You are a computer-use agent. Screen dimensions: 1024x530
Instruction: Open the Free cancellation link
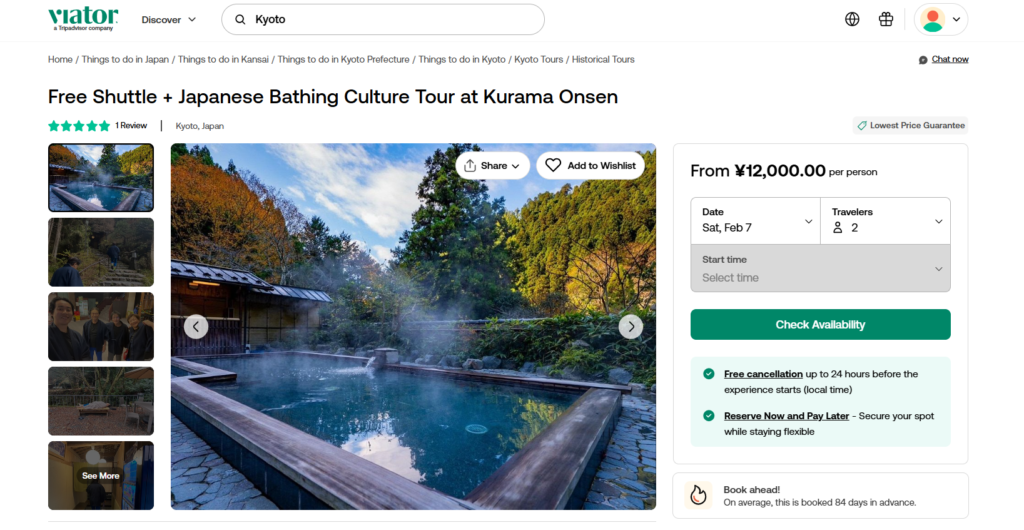(763, 374)
